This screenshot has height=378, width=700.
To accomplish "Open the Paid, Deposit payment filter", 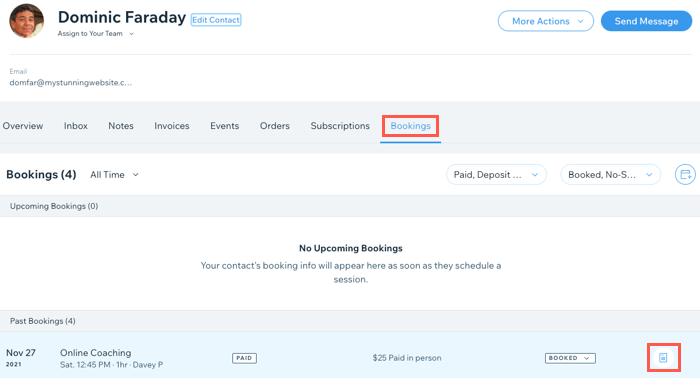I will pyautogui.click(x=496, y=174).
